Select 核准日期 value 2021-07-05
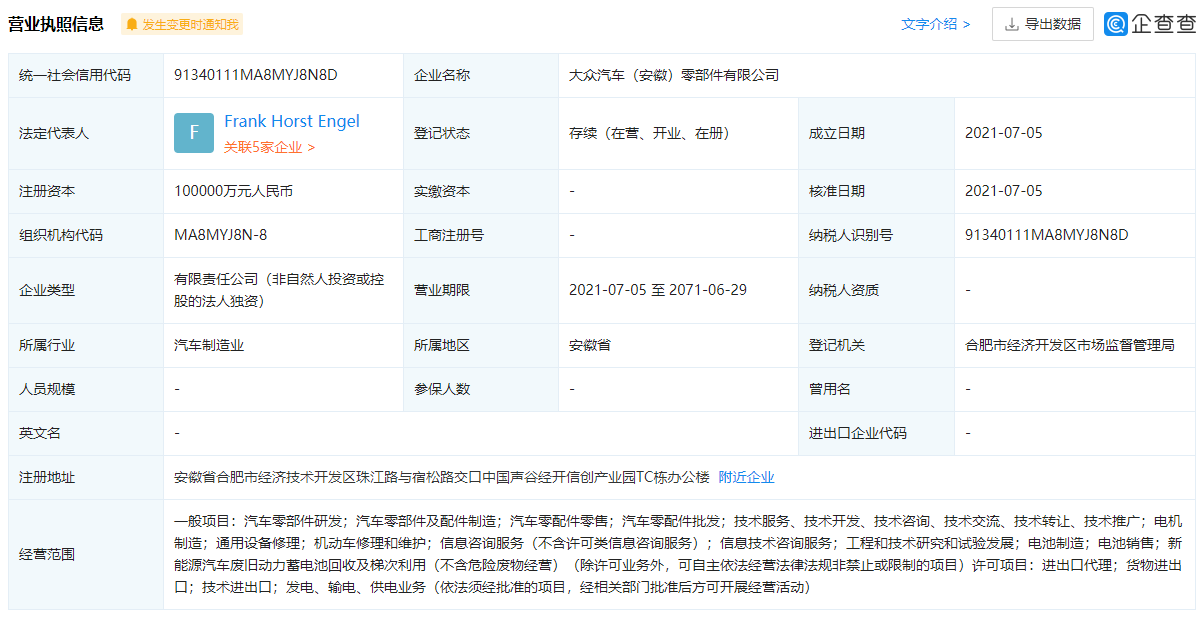 click(1004, 191)
